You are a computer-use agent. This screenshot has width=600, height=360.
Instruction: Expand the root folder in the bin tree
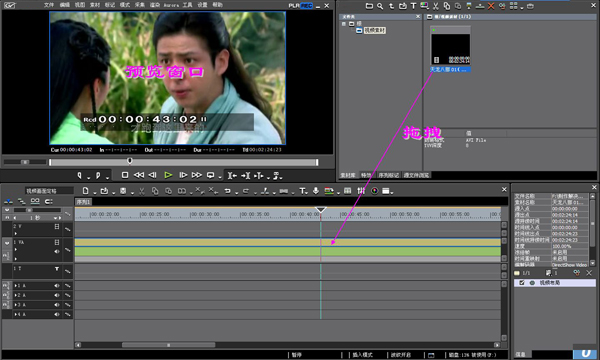pos(344,24)
